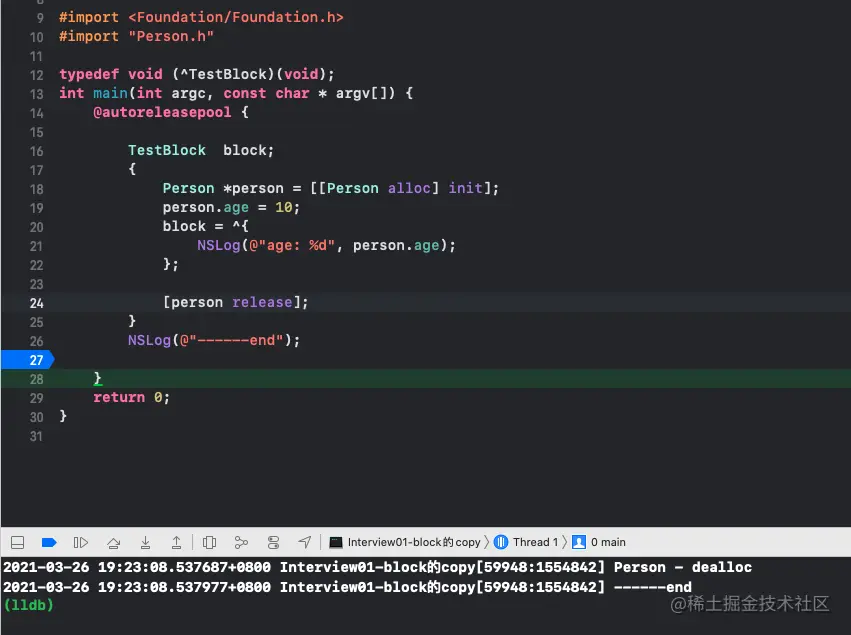Click line number 28 in the gutter
Viewport: 851px width, 635px height.
[36, 379]
